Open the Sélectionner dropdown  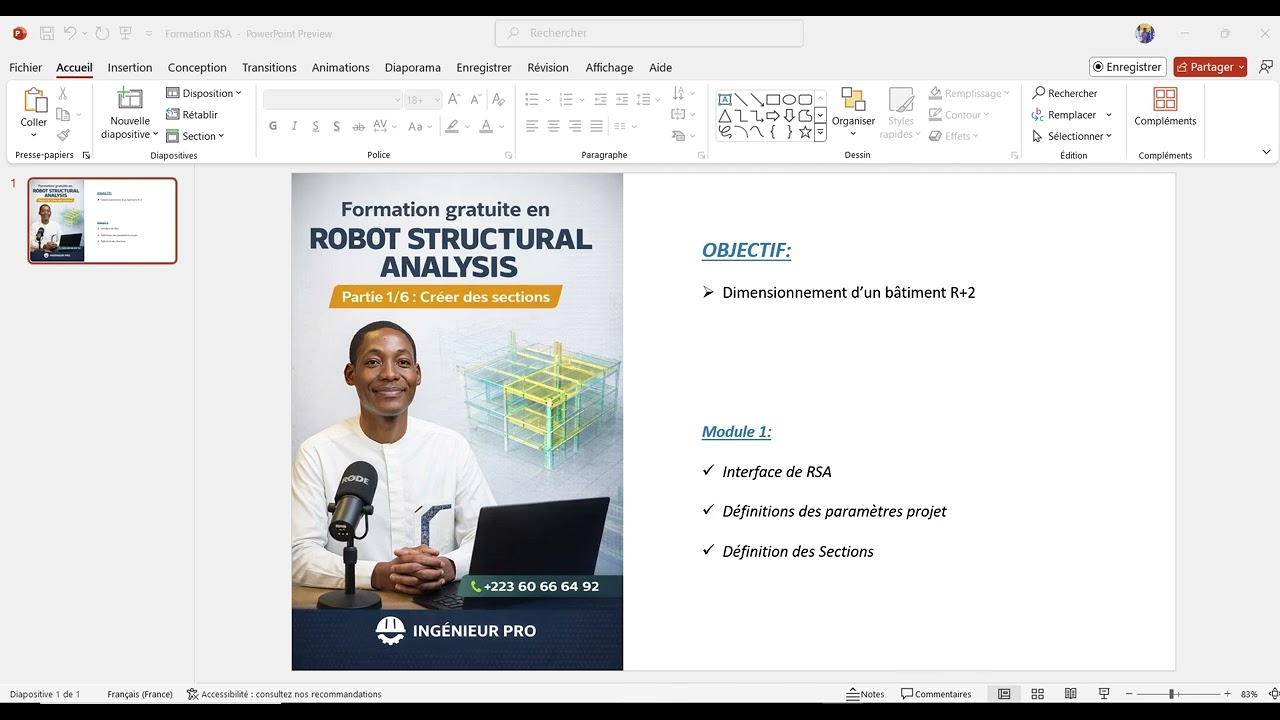coord(1072,136)
